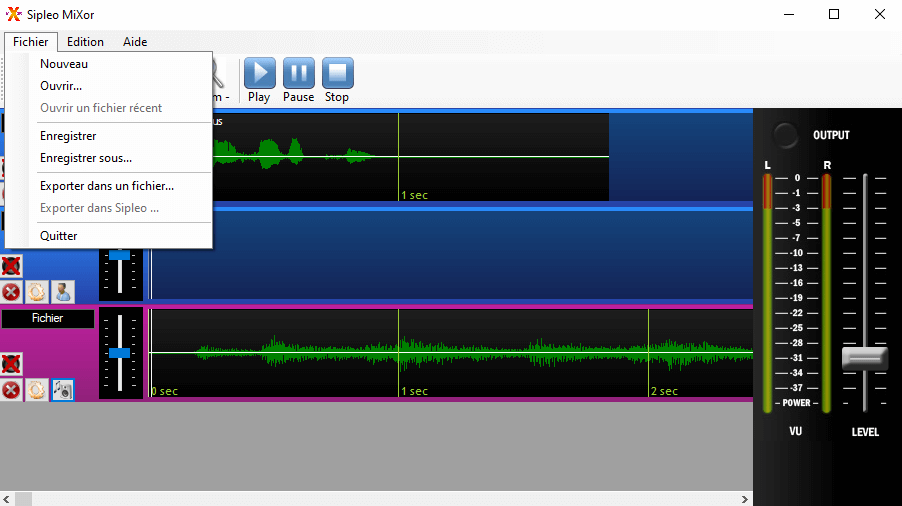Click the 1 sec marker on top track
Viewport: 902px width, 506px height.
tap(414, 195)
